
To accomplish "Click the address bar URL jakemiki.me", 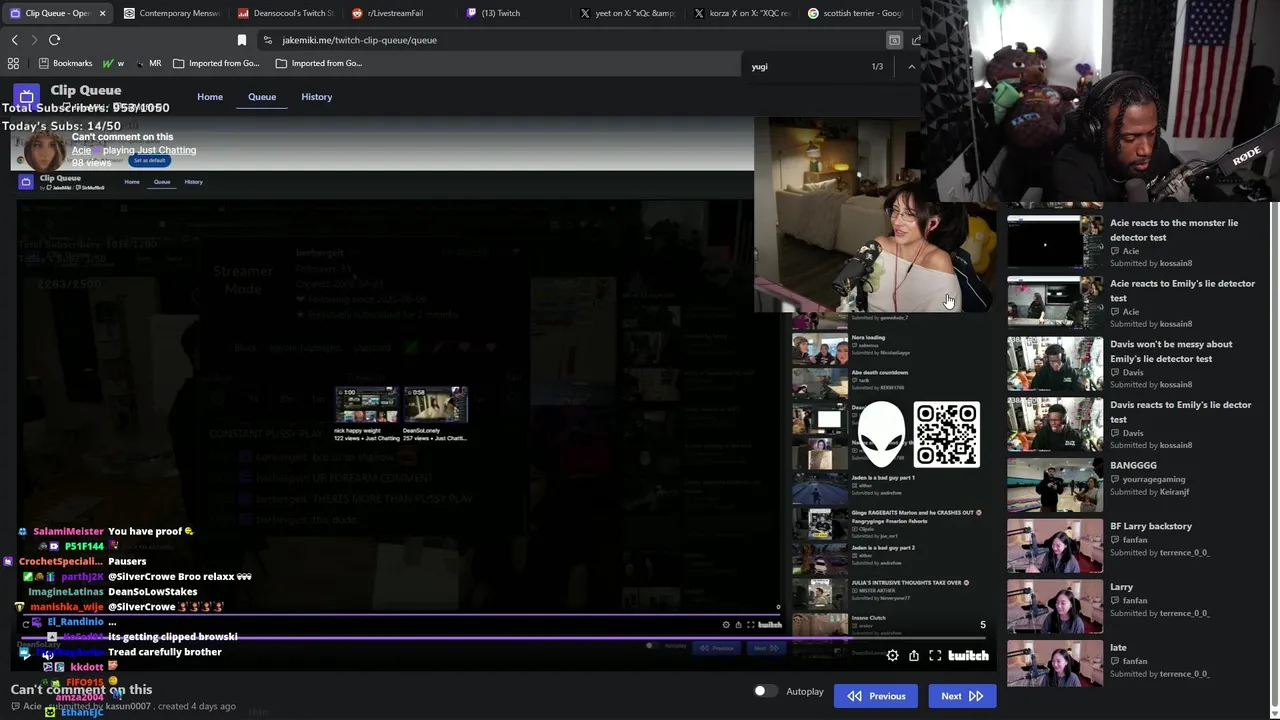I will coord(359,40).
